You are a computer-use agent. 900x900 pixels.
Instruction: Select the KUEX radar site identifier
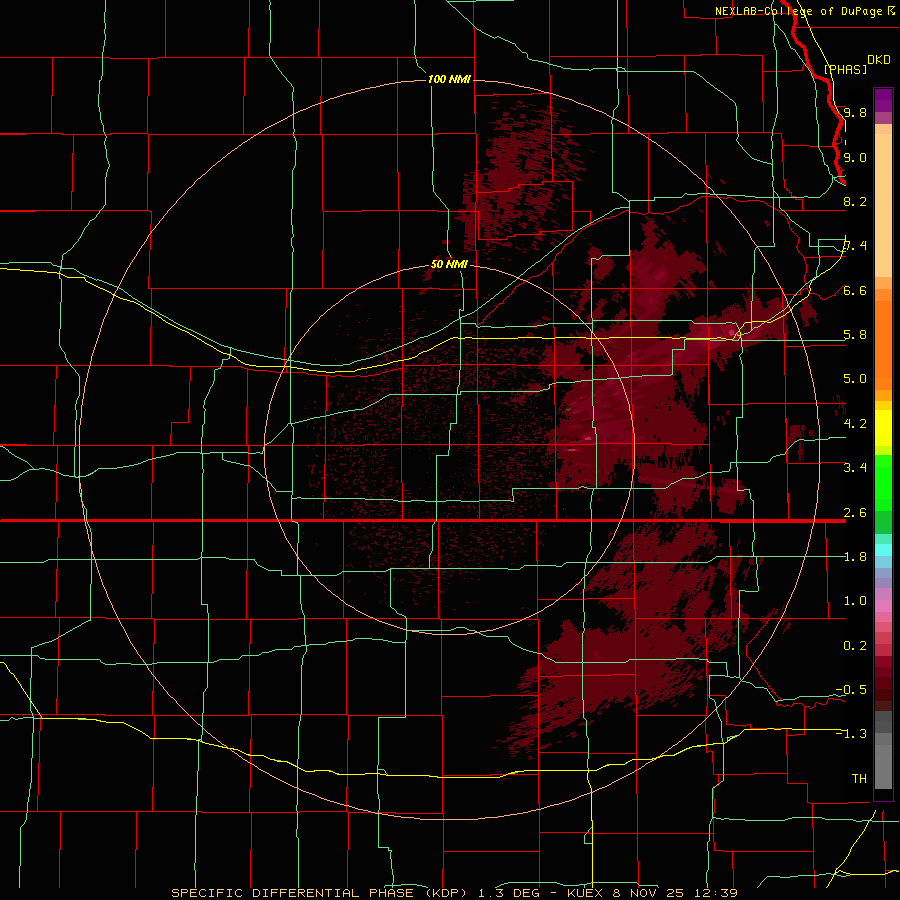(586, 893)
